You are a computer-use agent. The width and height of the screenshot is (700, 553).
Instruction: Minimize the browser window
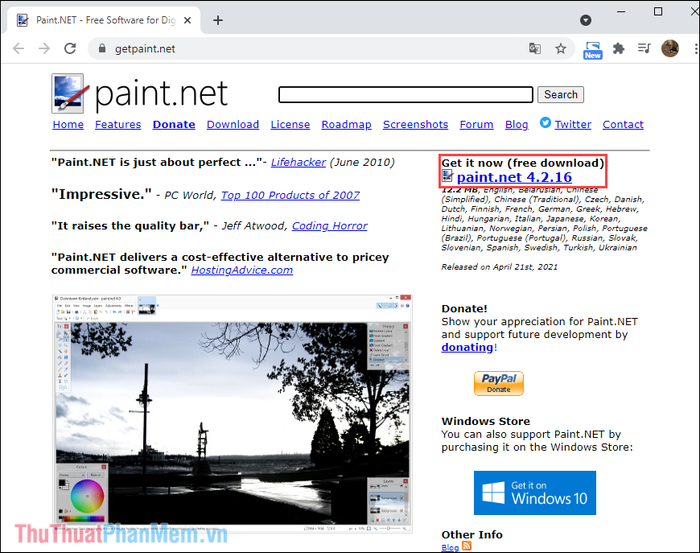[x=621, y=12]
